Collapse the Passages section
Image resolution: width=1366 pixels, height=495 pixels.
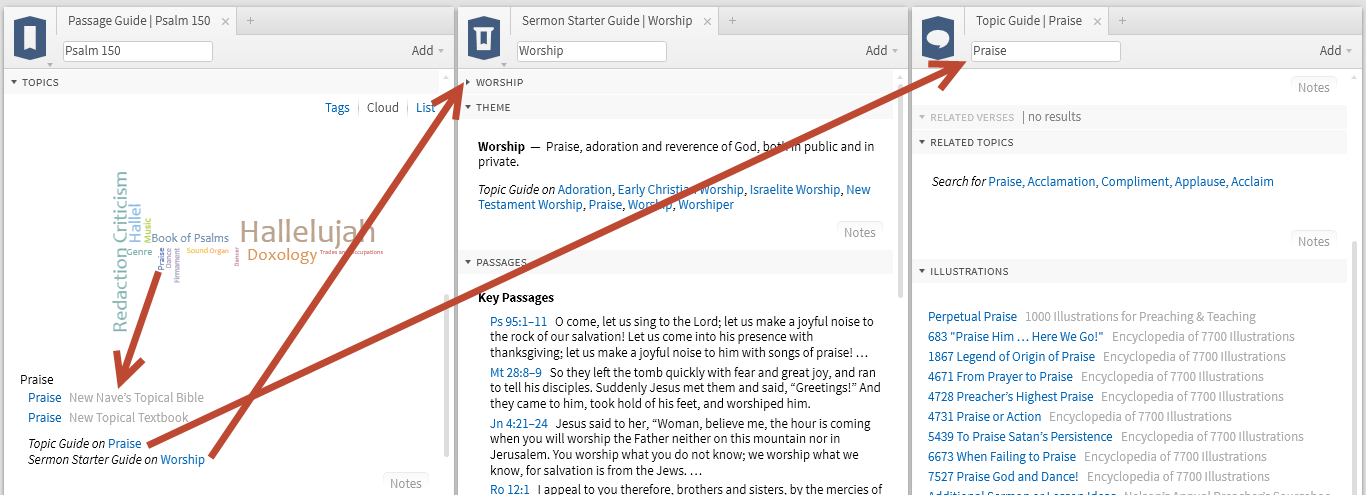pos(467,263)
